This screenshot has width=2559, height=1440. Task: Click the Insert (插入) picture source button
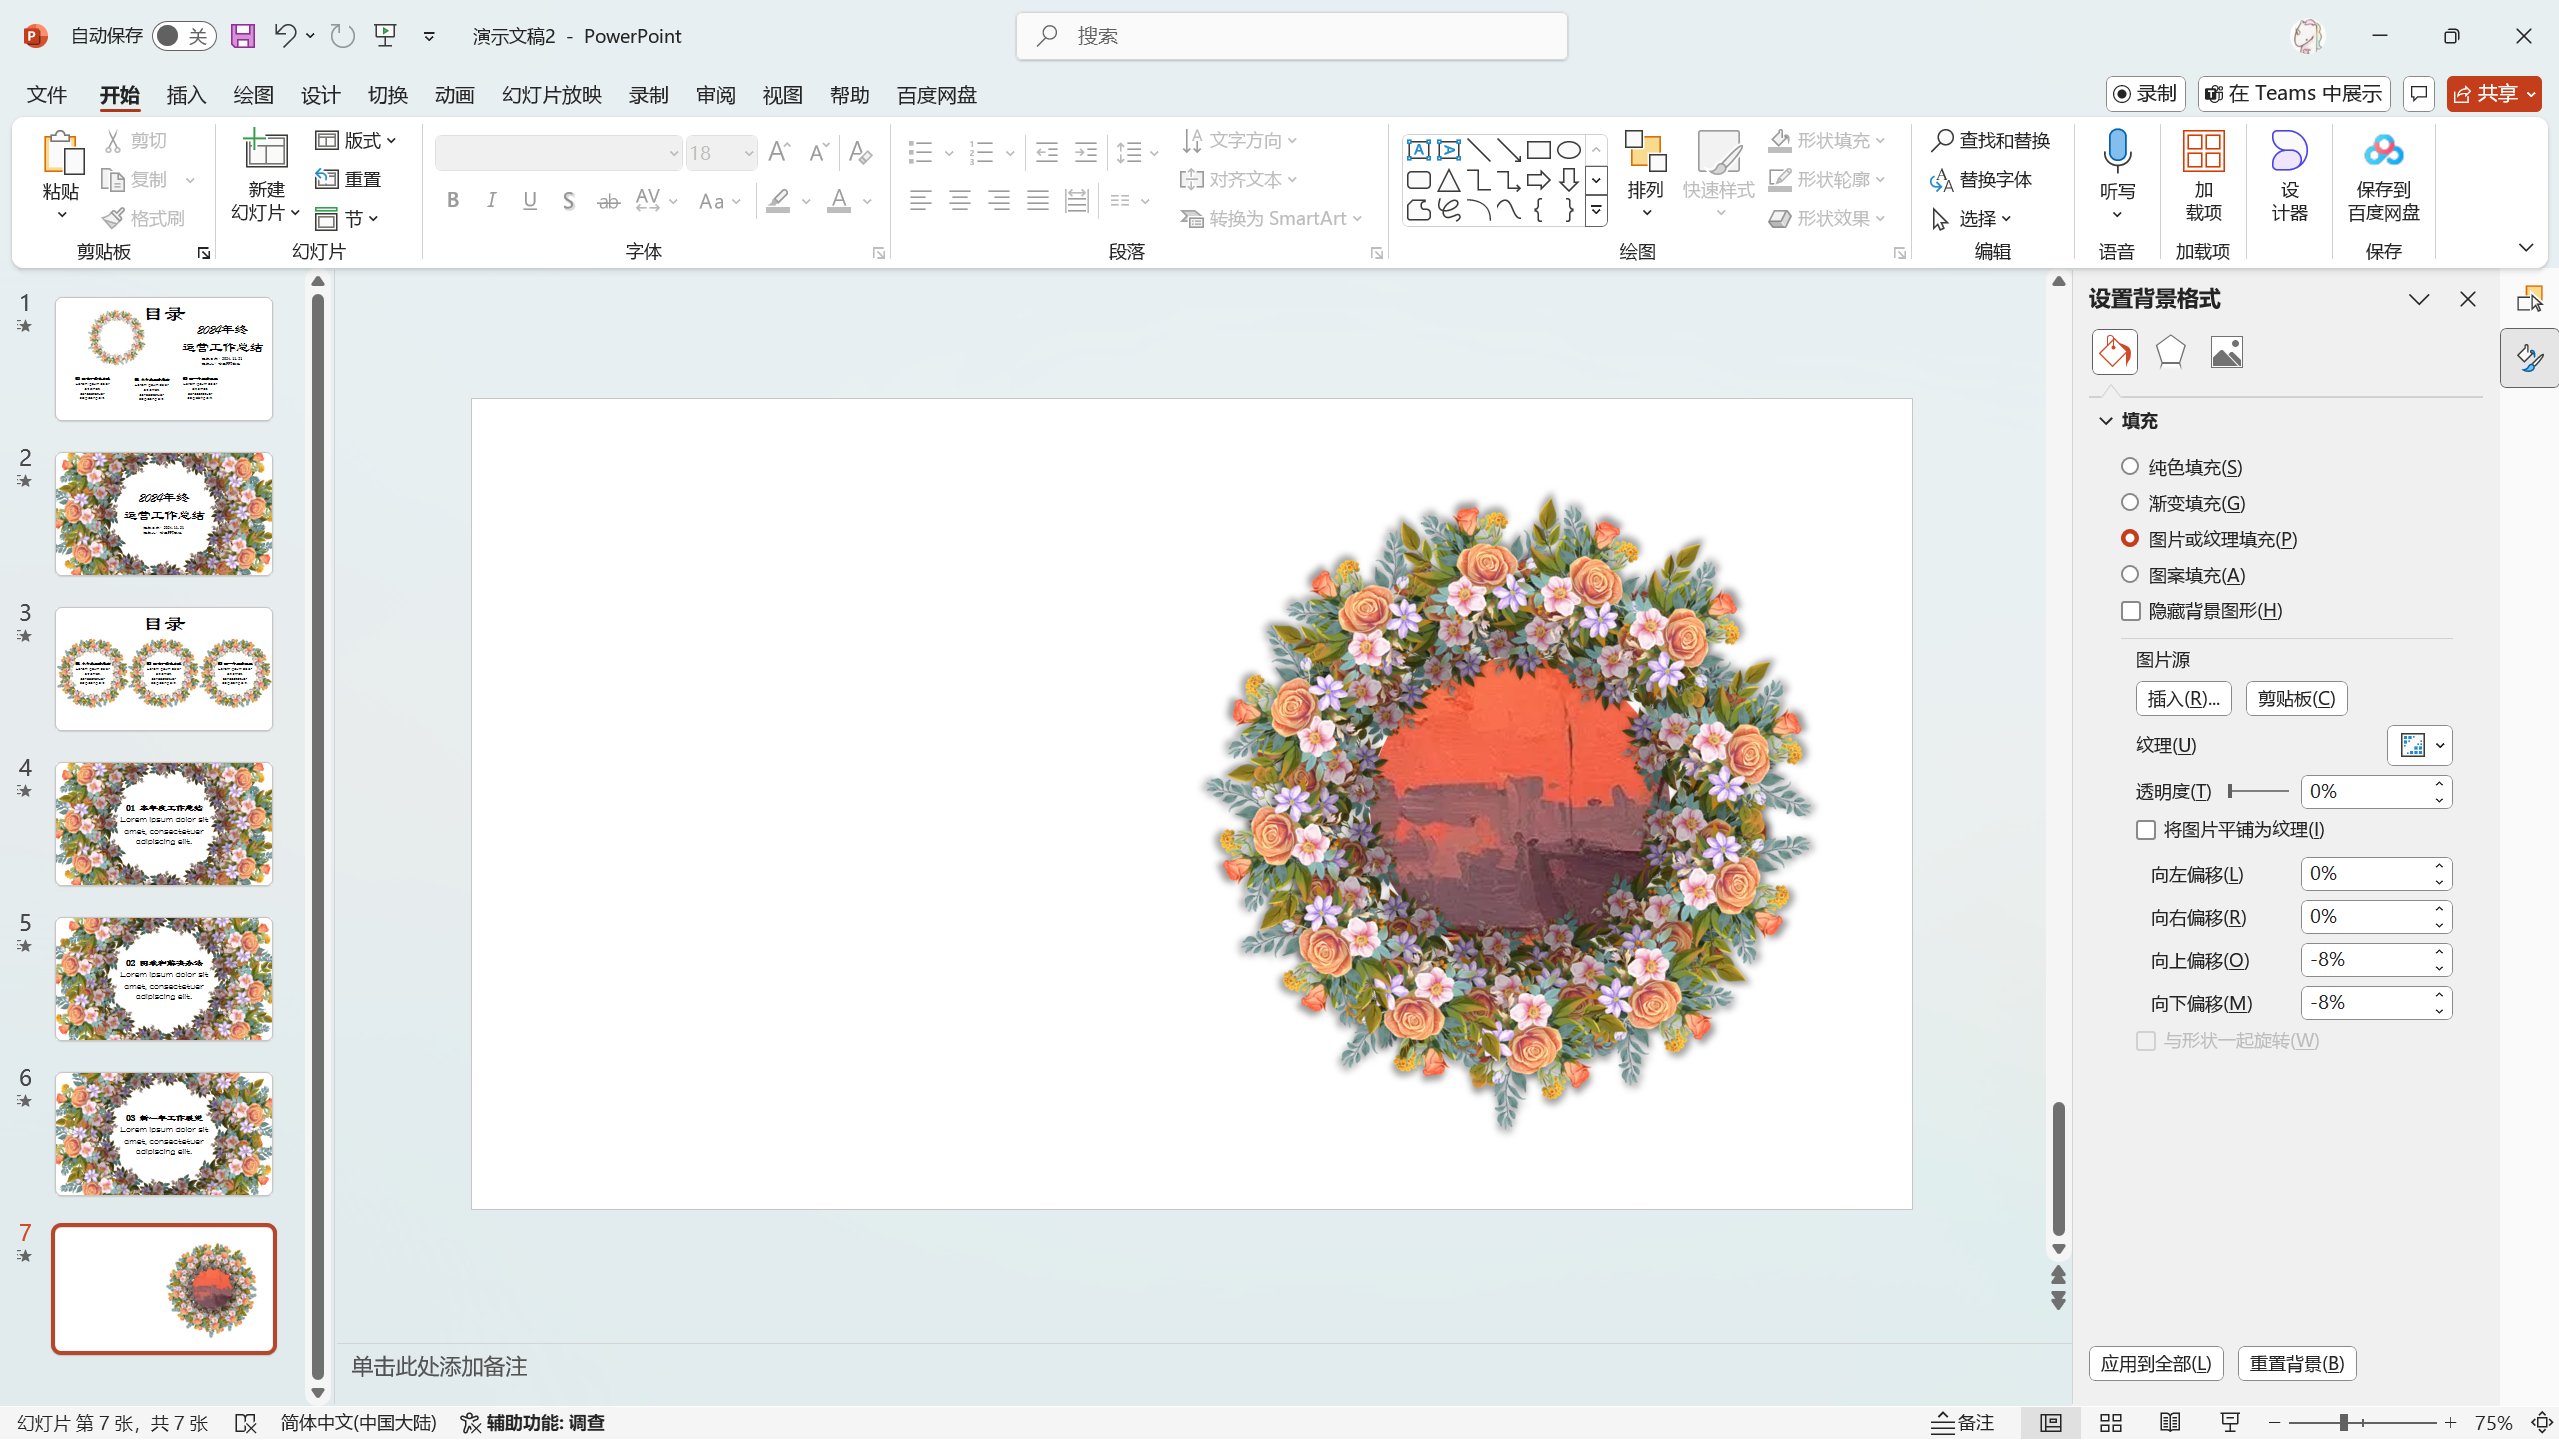pos(2183,698)
